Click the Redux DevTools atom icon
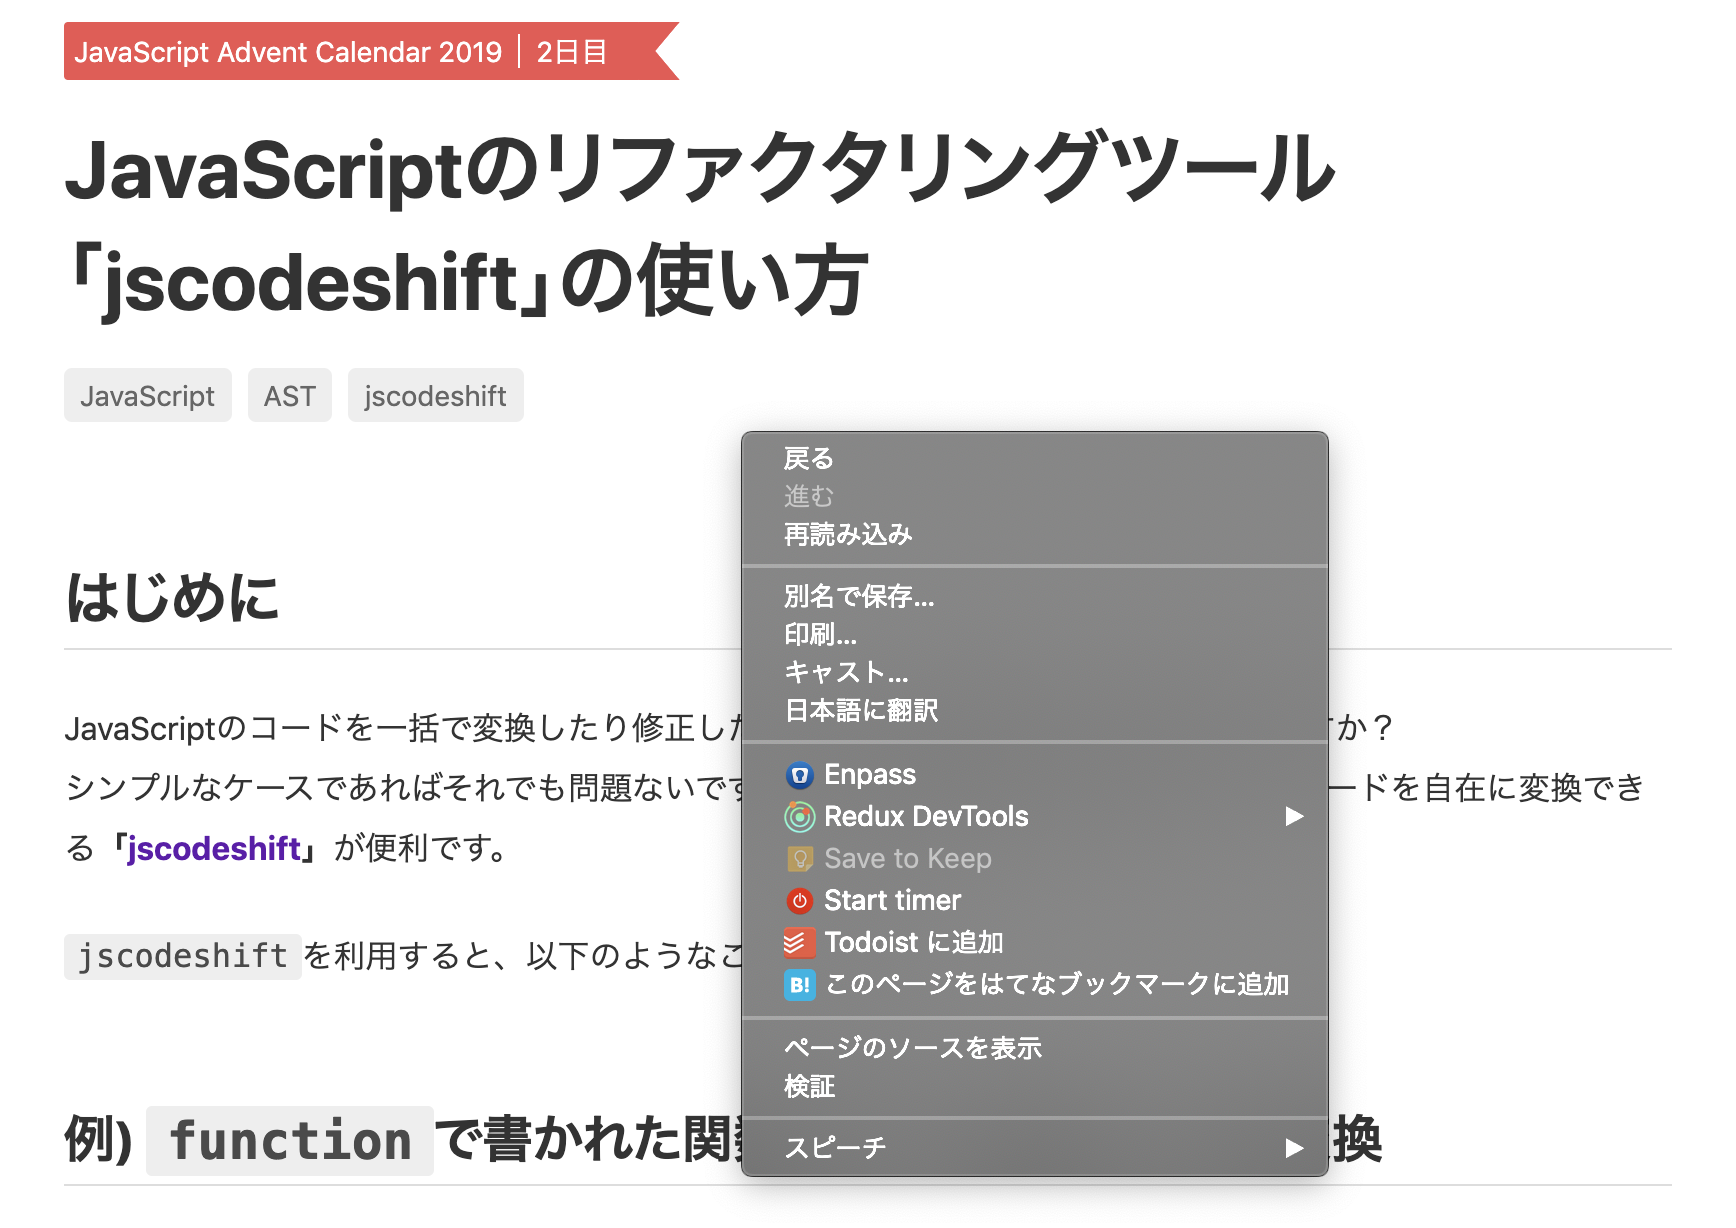Image resolution: width=1736 pixels, height=1228 pixels. 799,817
